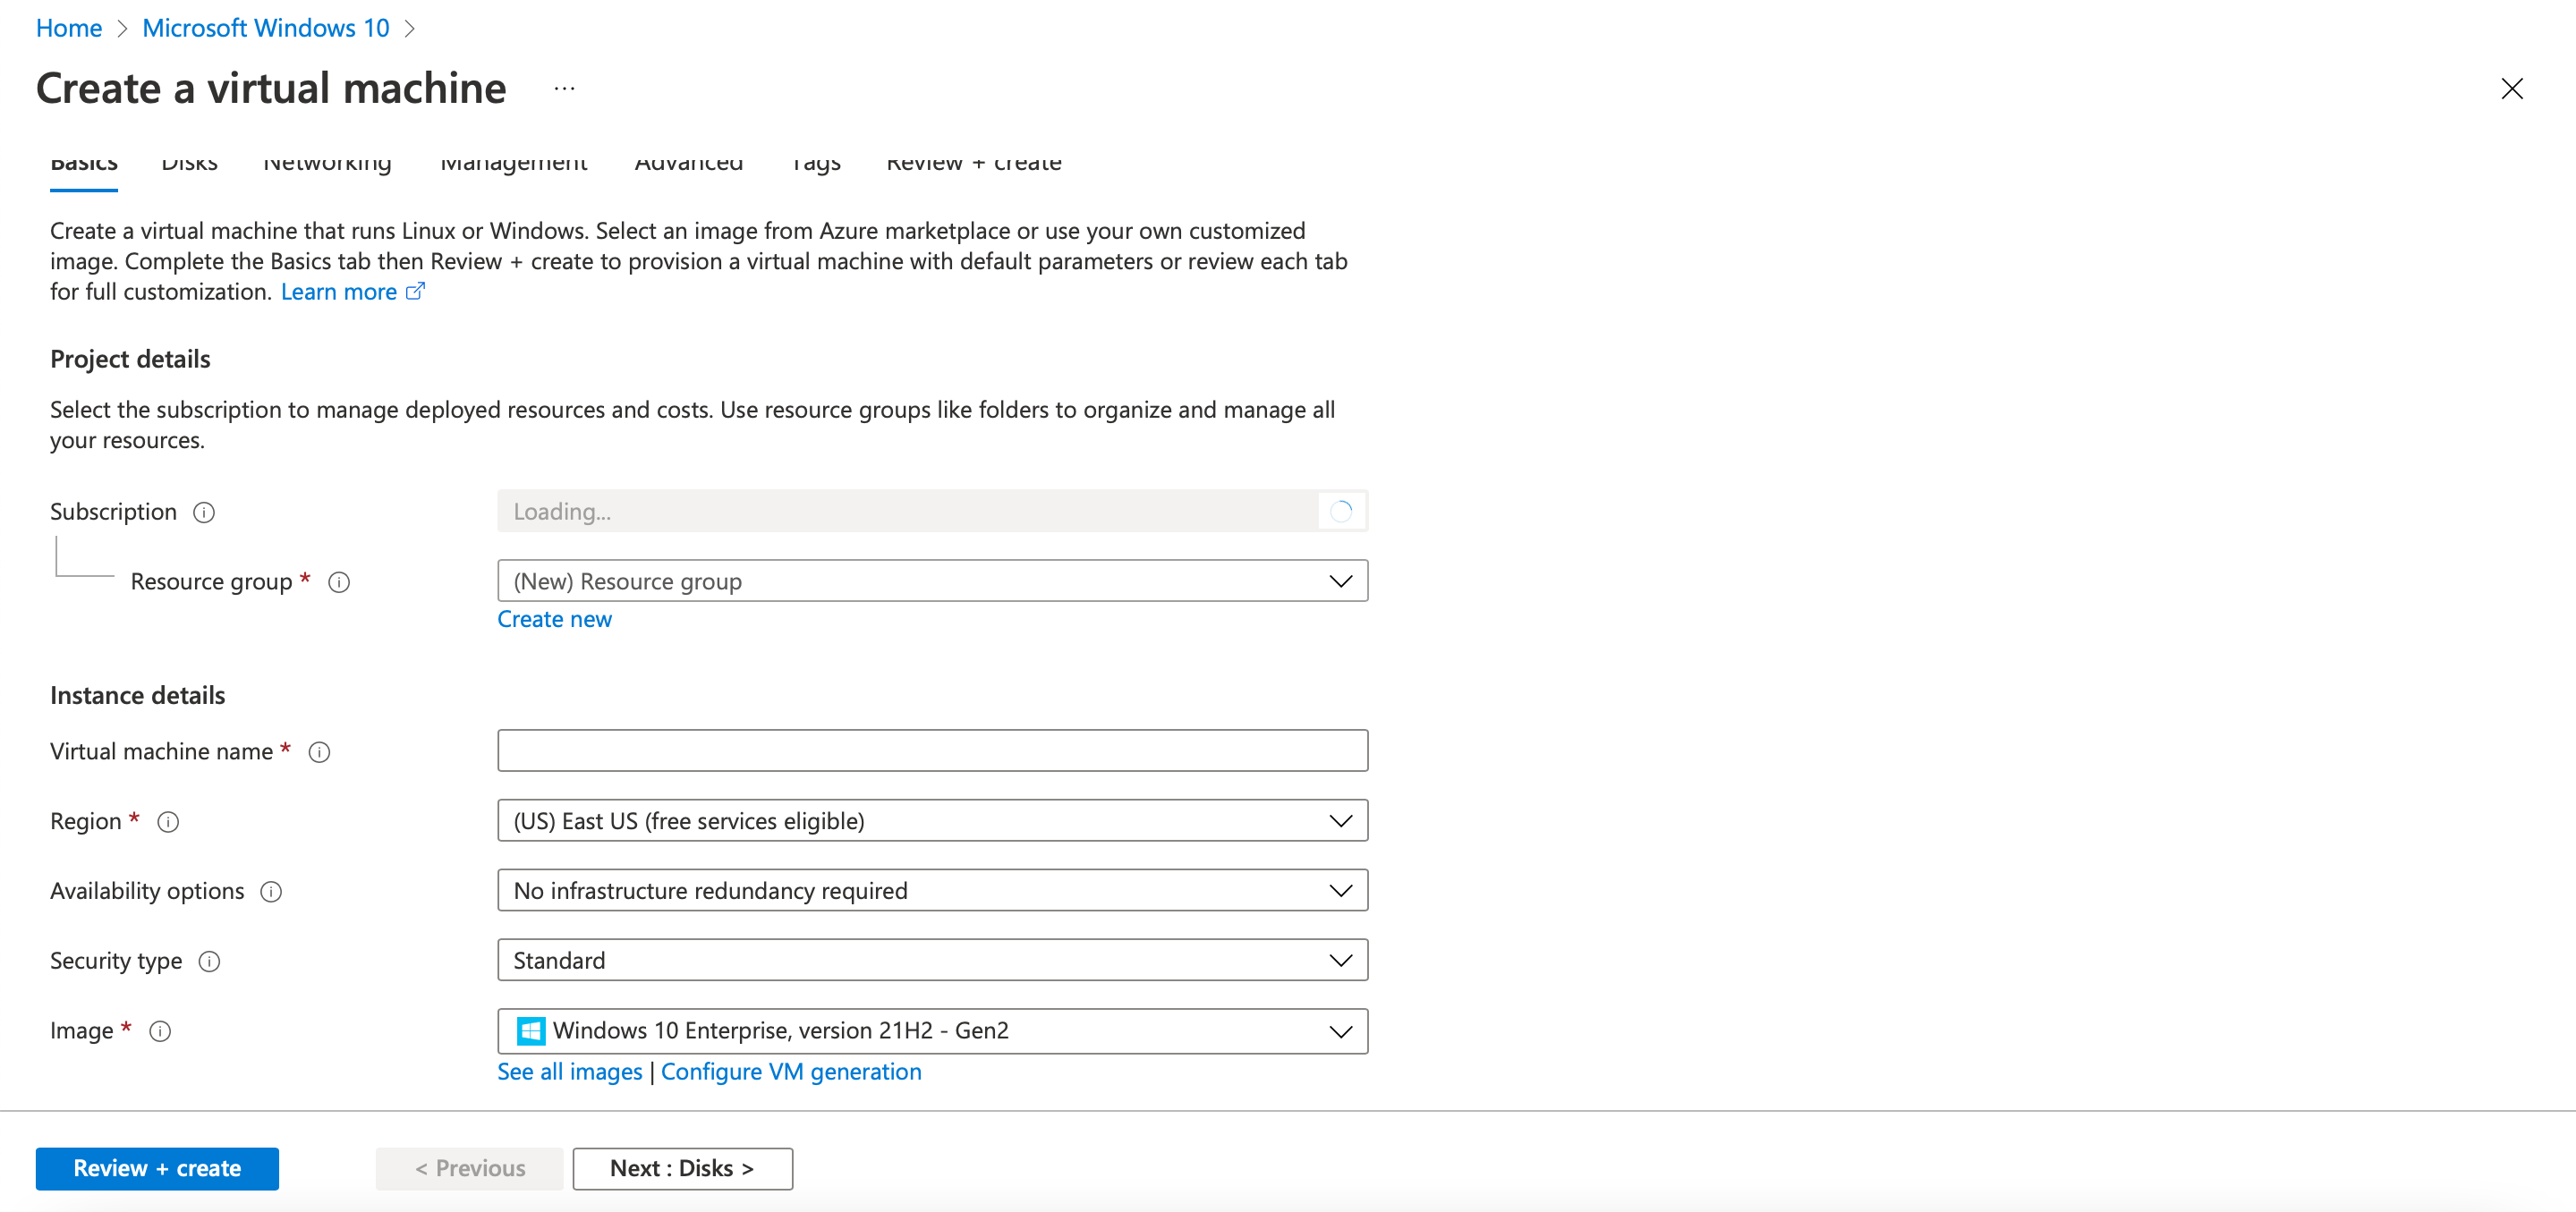View the Region info tooltip

coord(168,822)
